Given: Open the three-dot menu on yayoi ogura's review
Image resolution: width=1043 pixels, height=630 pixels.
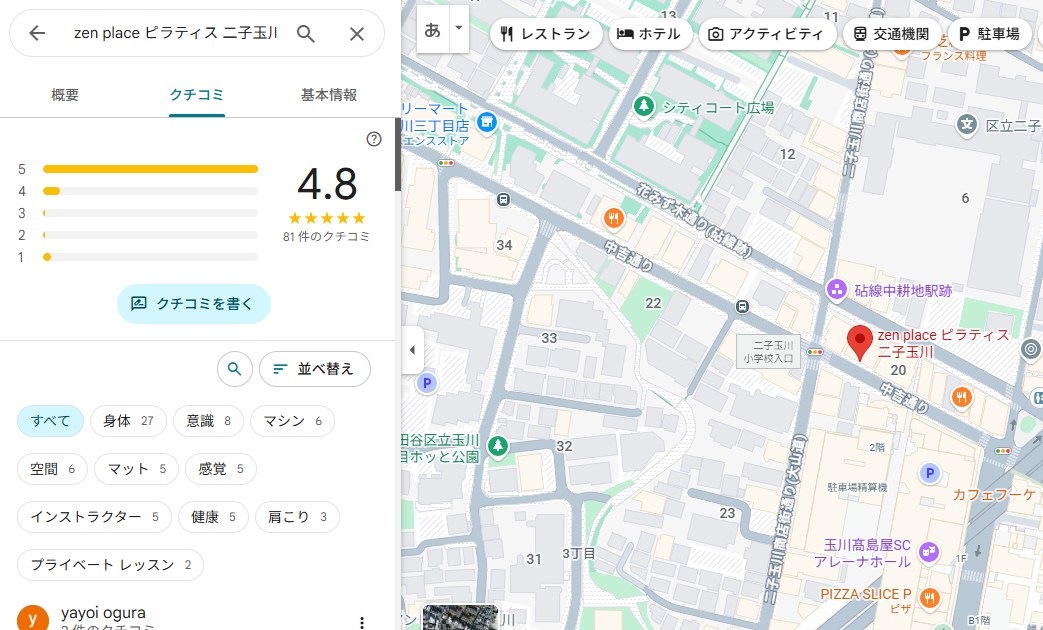Looking at the screenshot, I should tap(361, 622).
